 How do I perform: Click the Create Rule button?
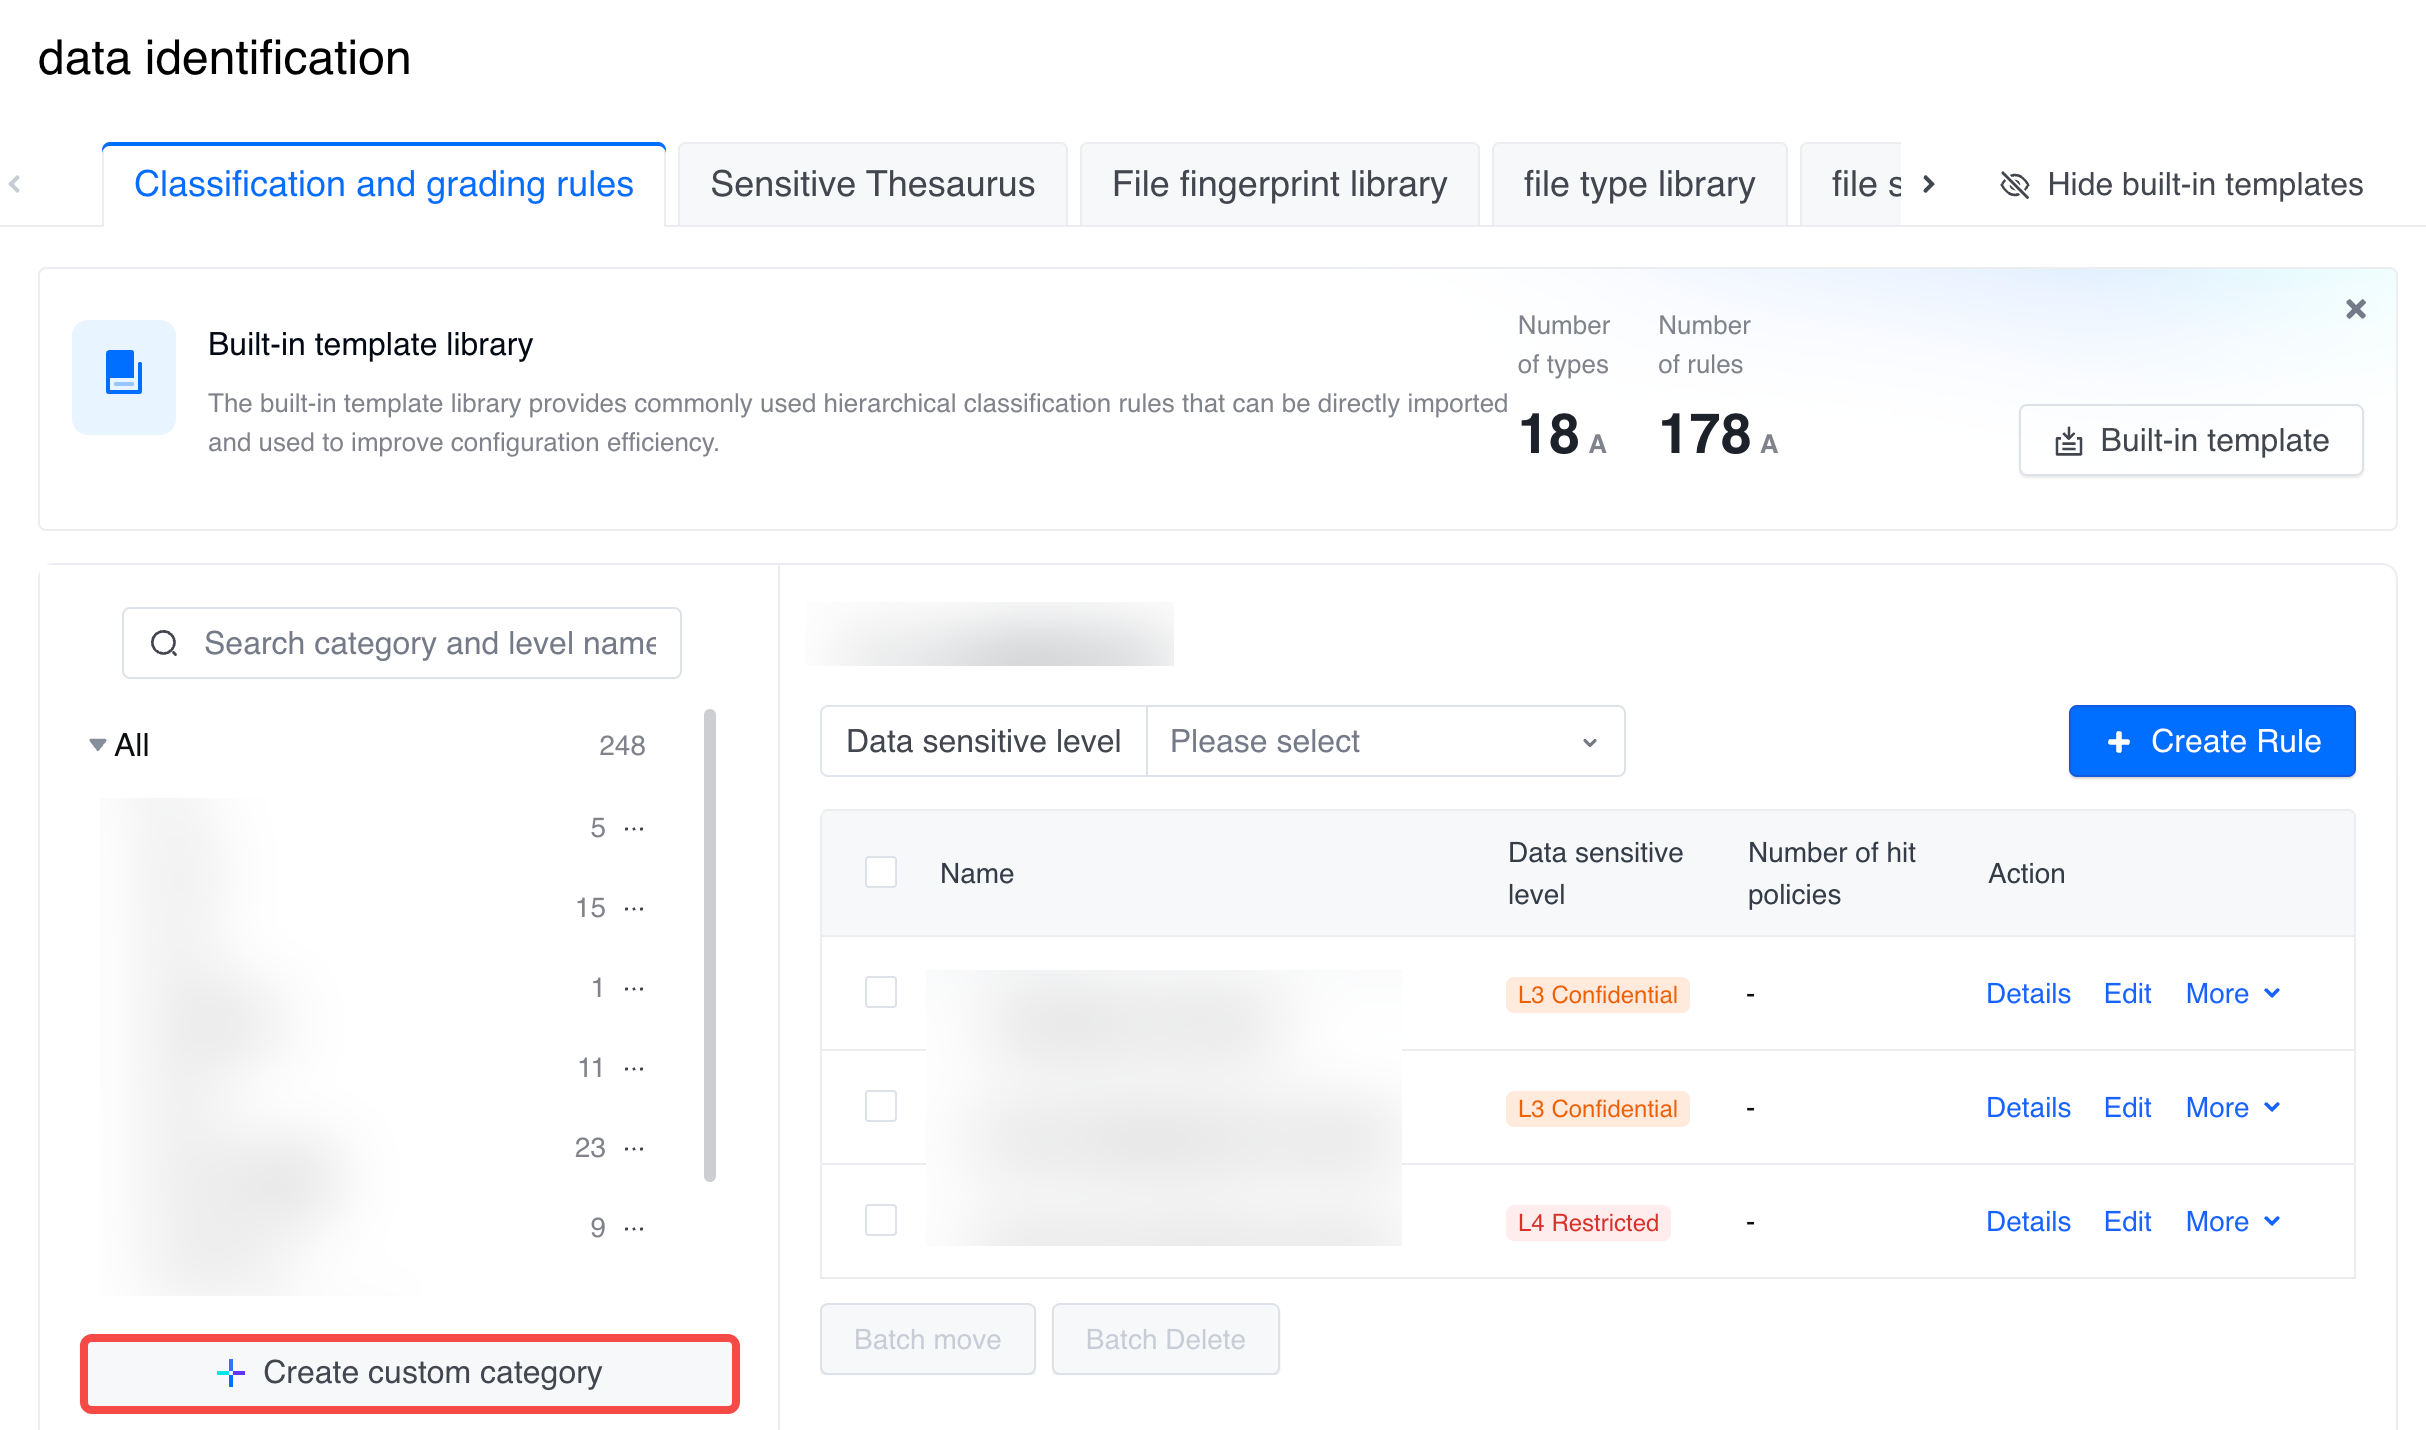click(2211, 741)
